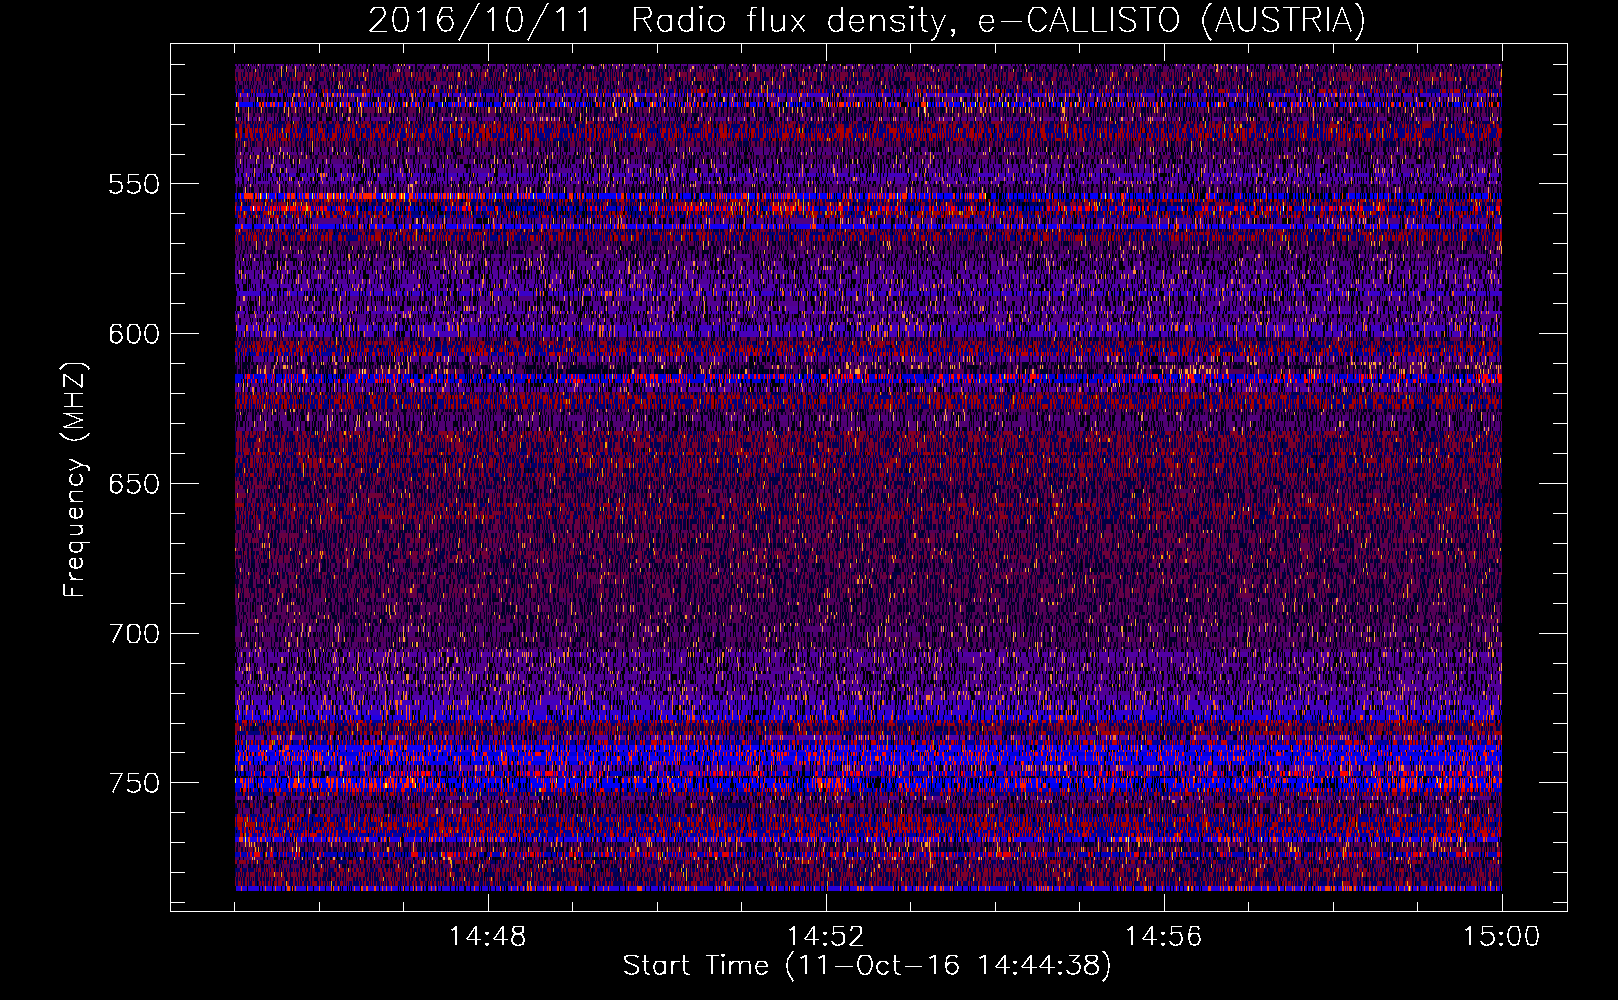
Task: Click the 650 frequency tick label
Action: pyautogui.click(x=134, y=484)
